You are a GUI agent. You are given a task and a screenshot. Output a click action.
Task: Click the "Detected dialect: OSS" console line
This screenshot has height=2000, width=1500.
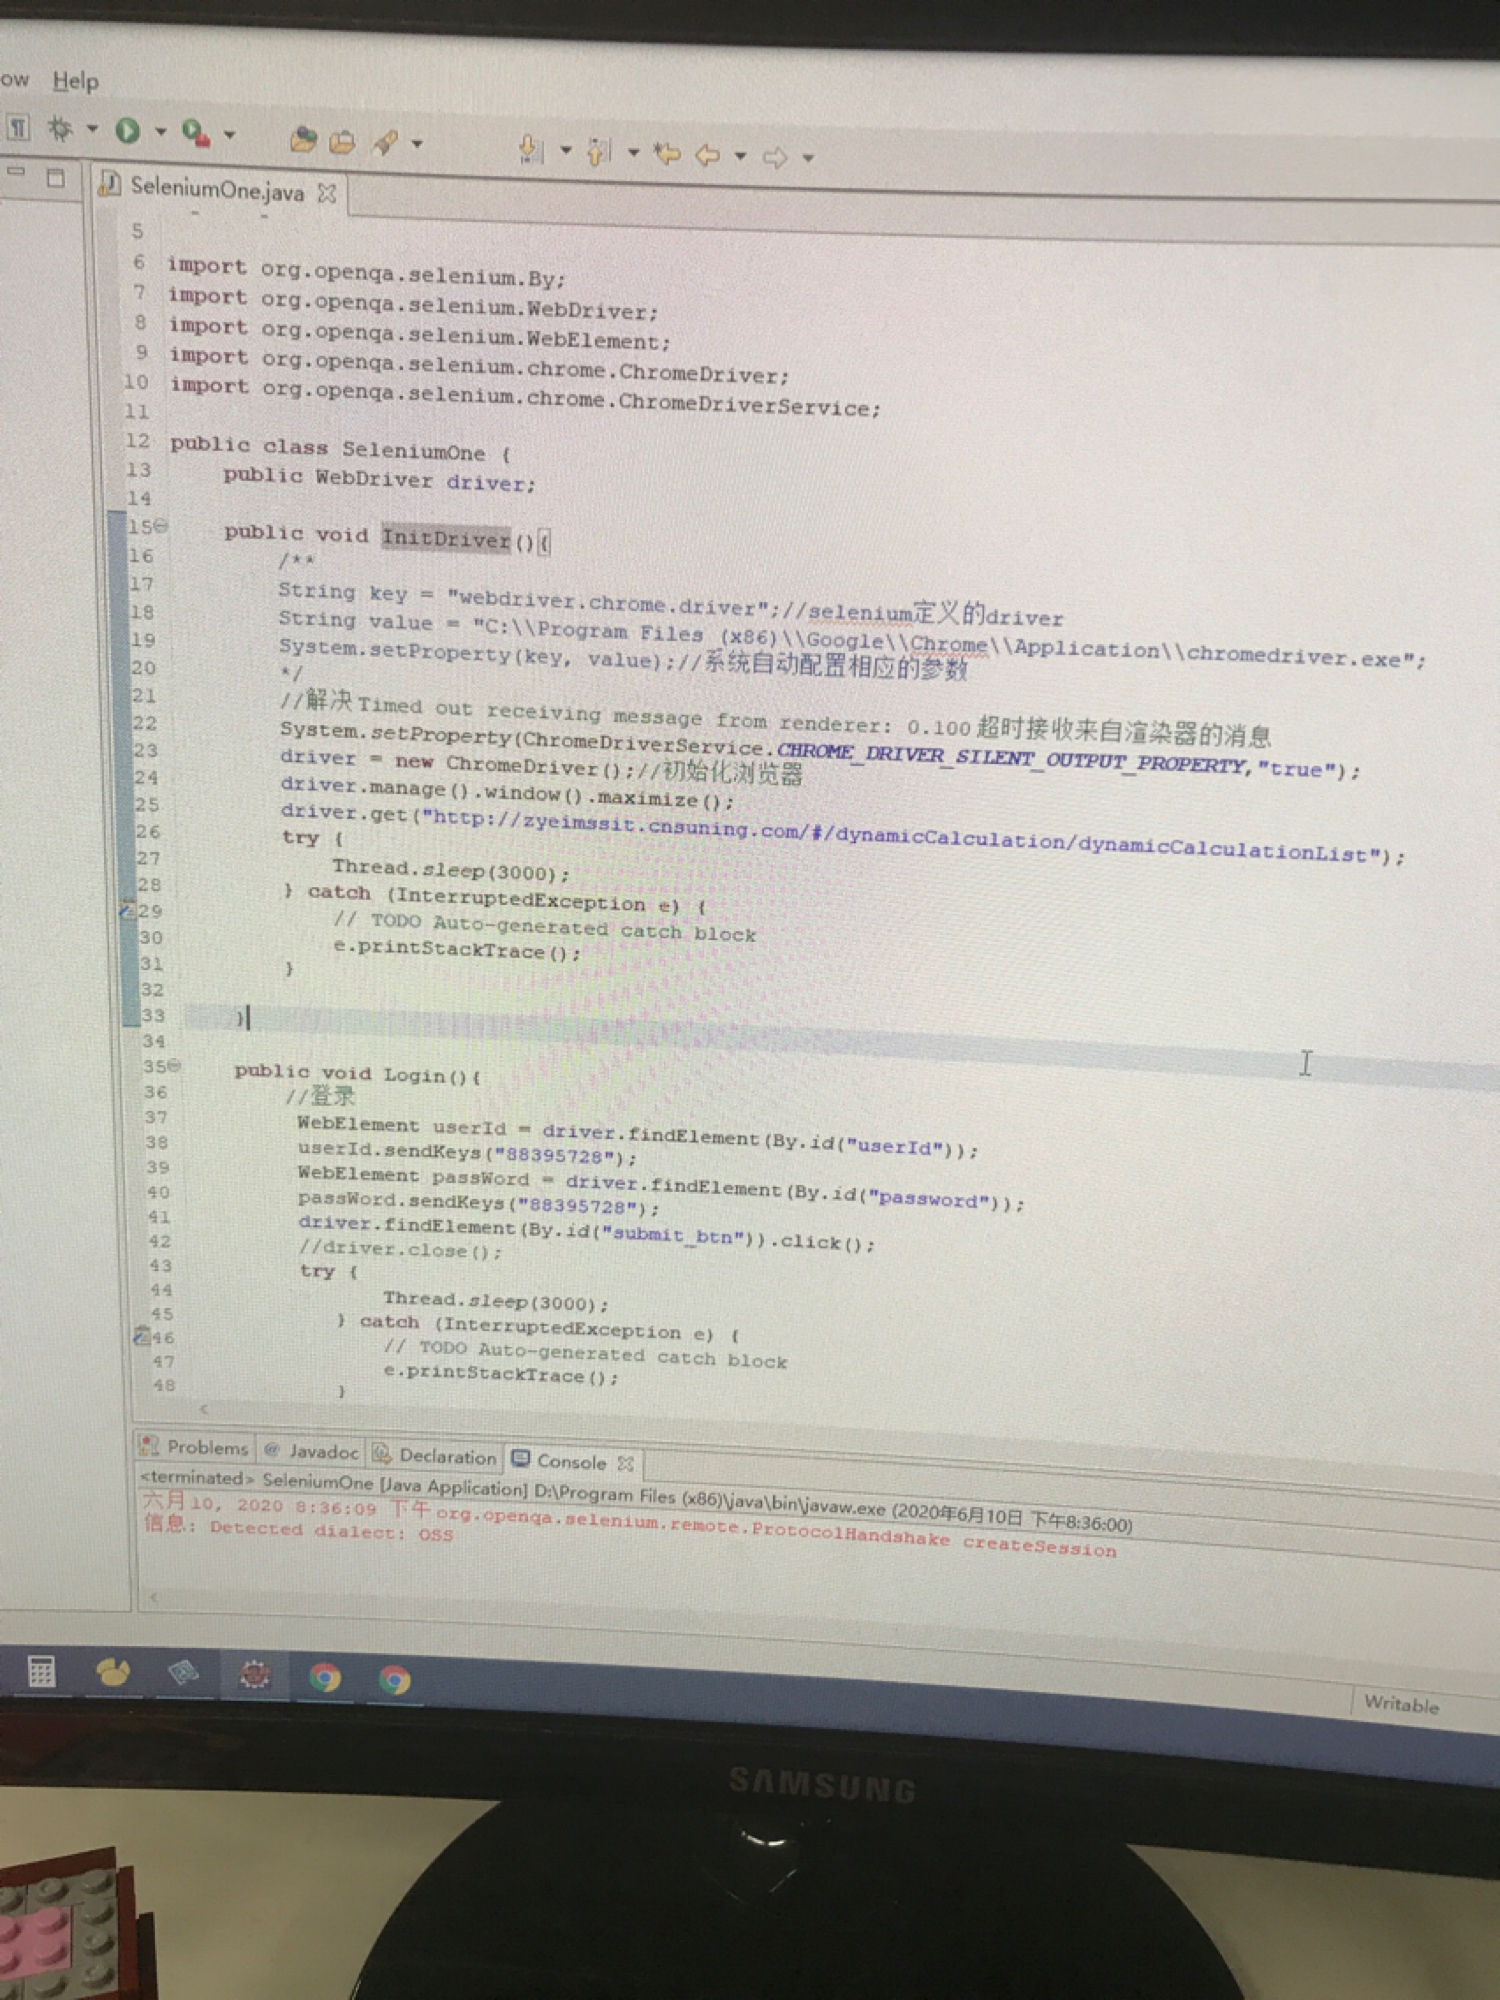click(298, 1528)
